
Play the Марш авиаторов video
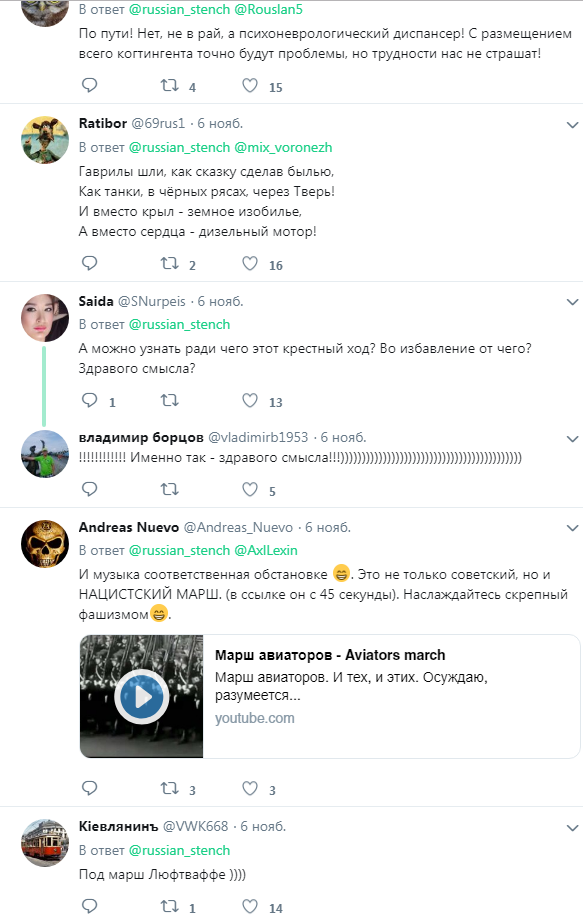point(141,697)
